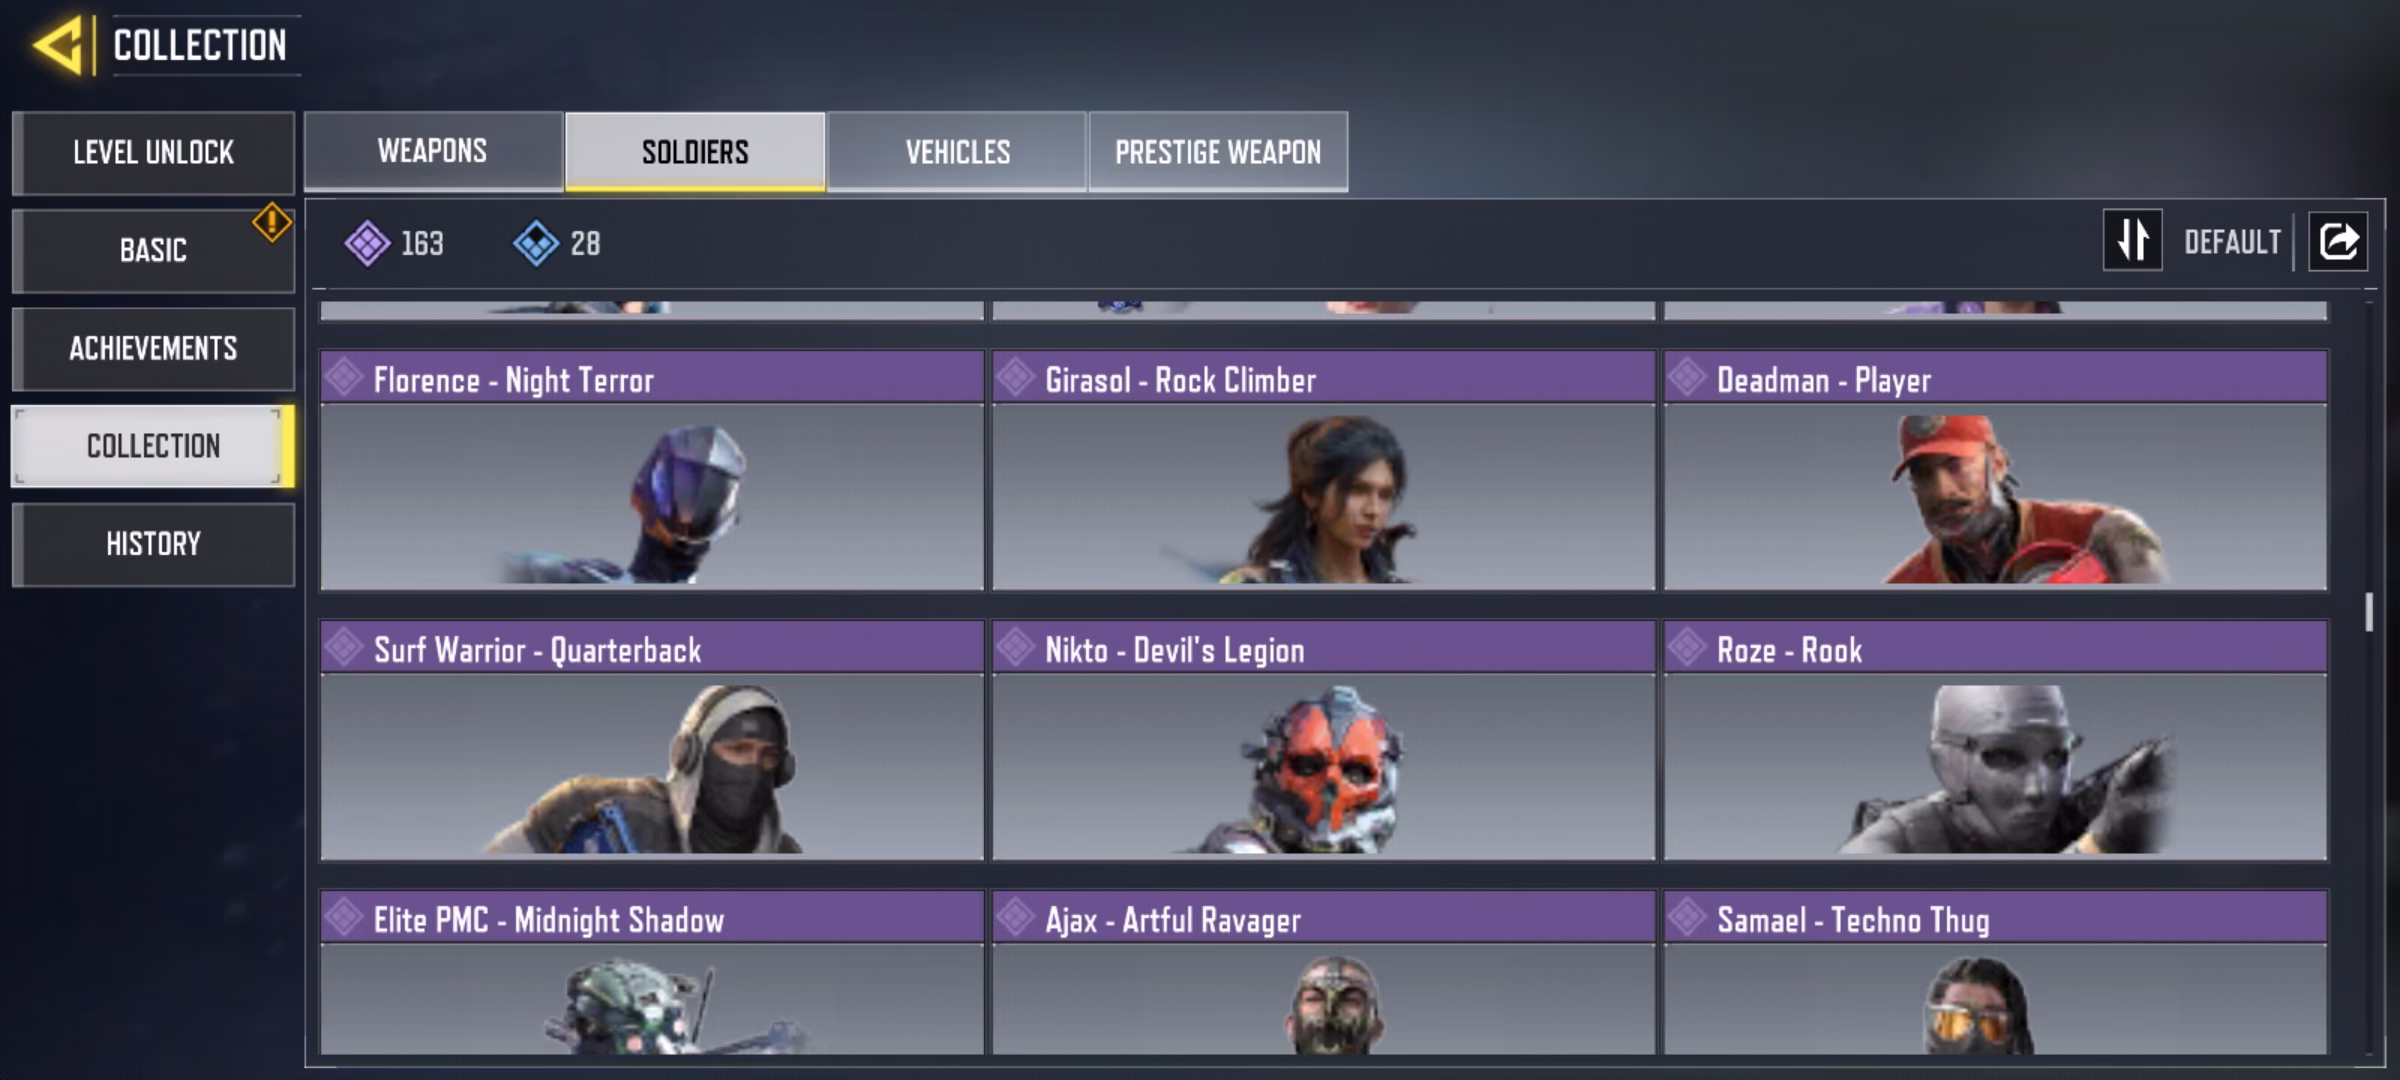Image resolution: width=2400 pixels, height=1080 pixels.
Task: Click the blue rare diamond icon
Action: tap(536, 243)
